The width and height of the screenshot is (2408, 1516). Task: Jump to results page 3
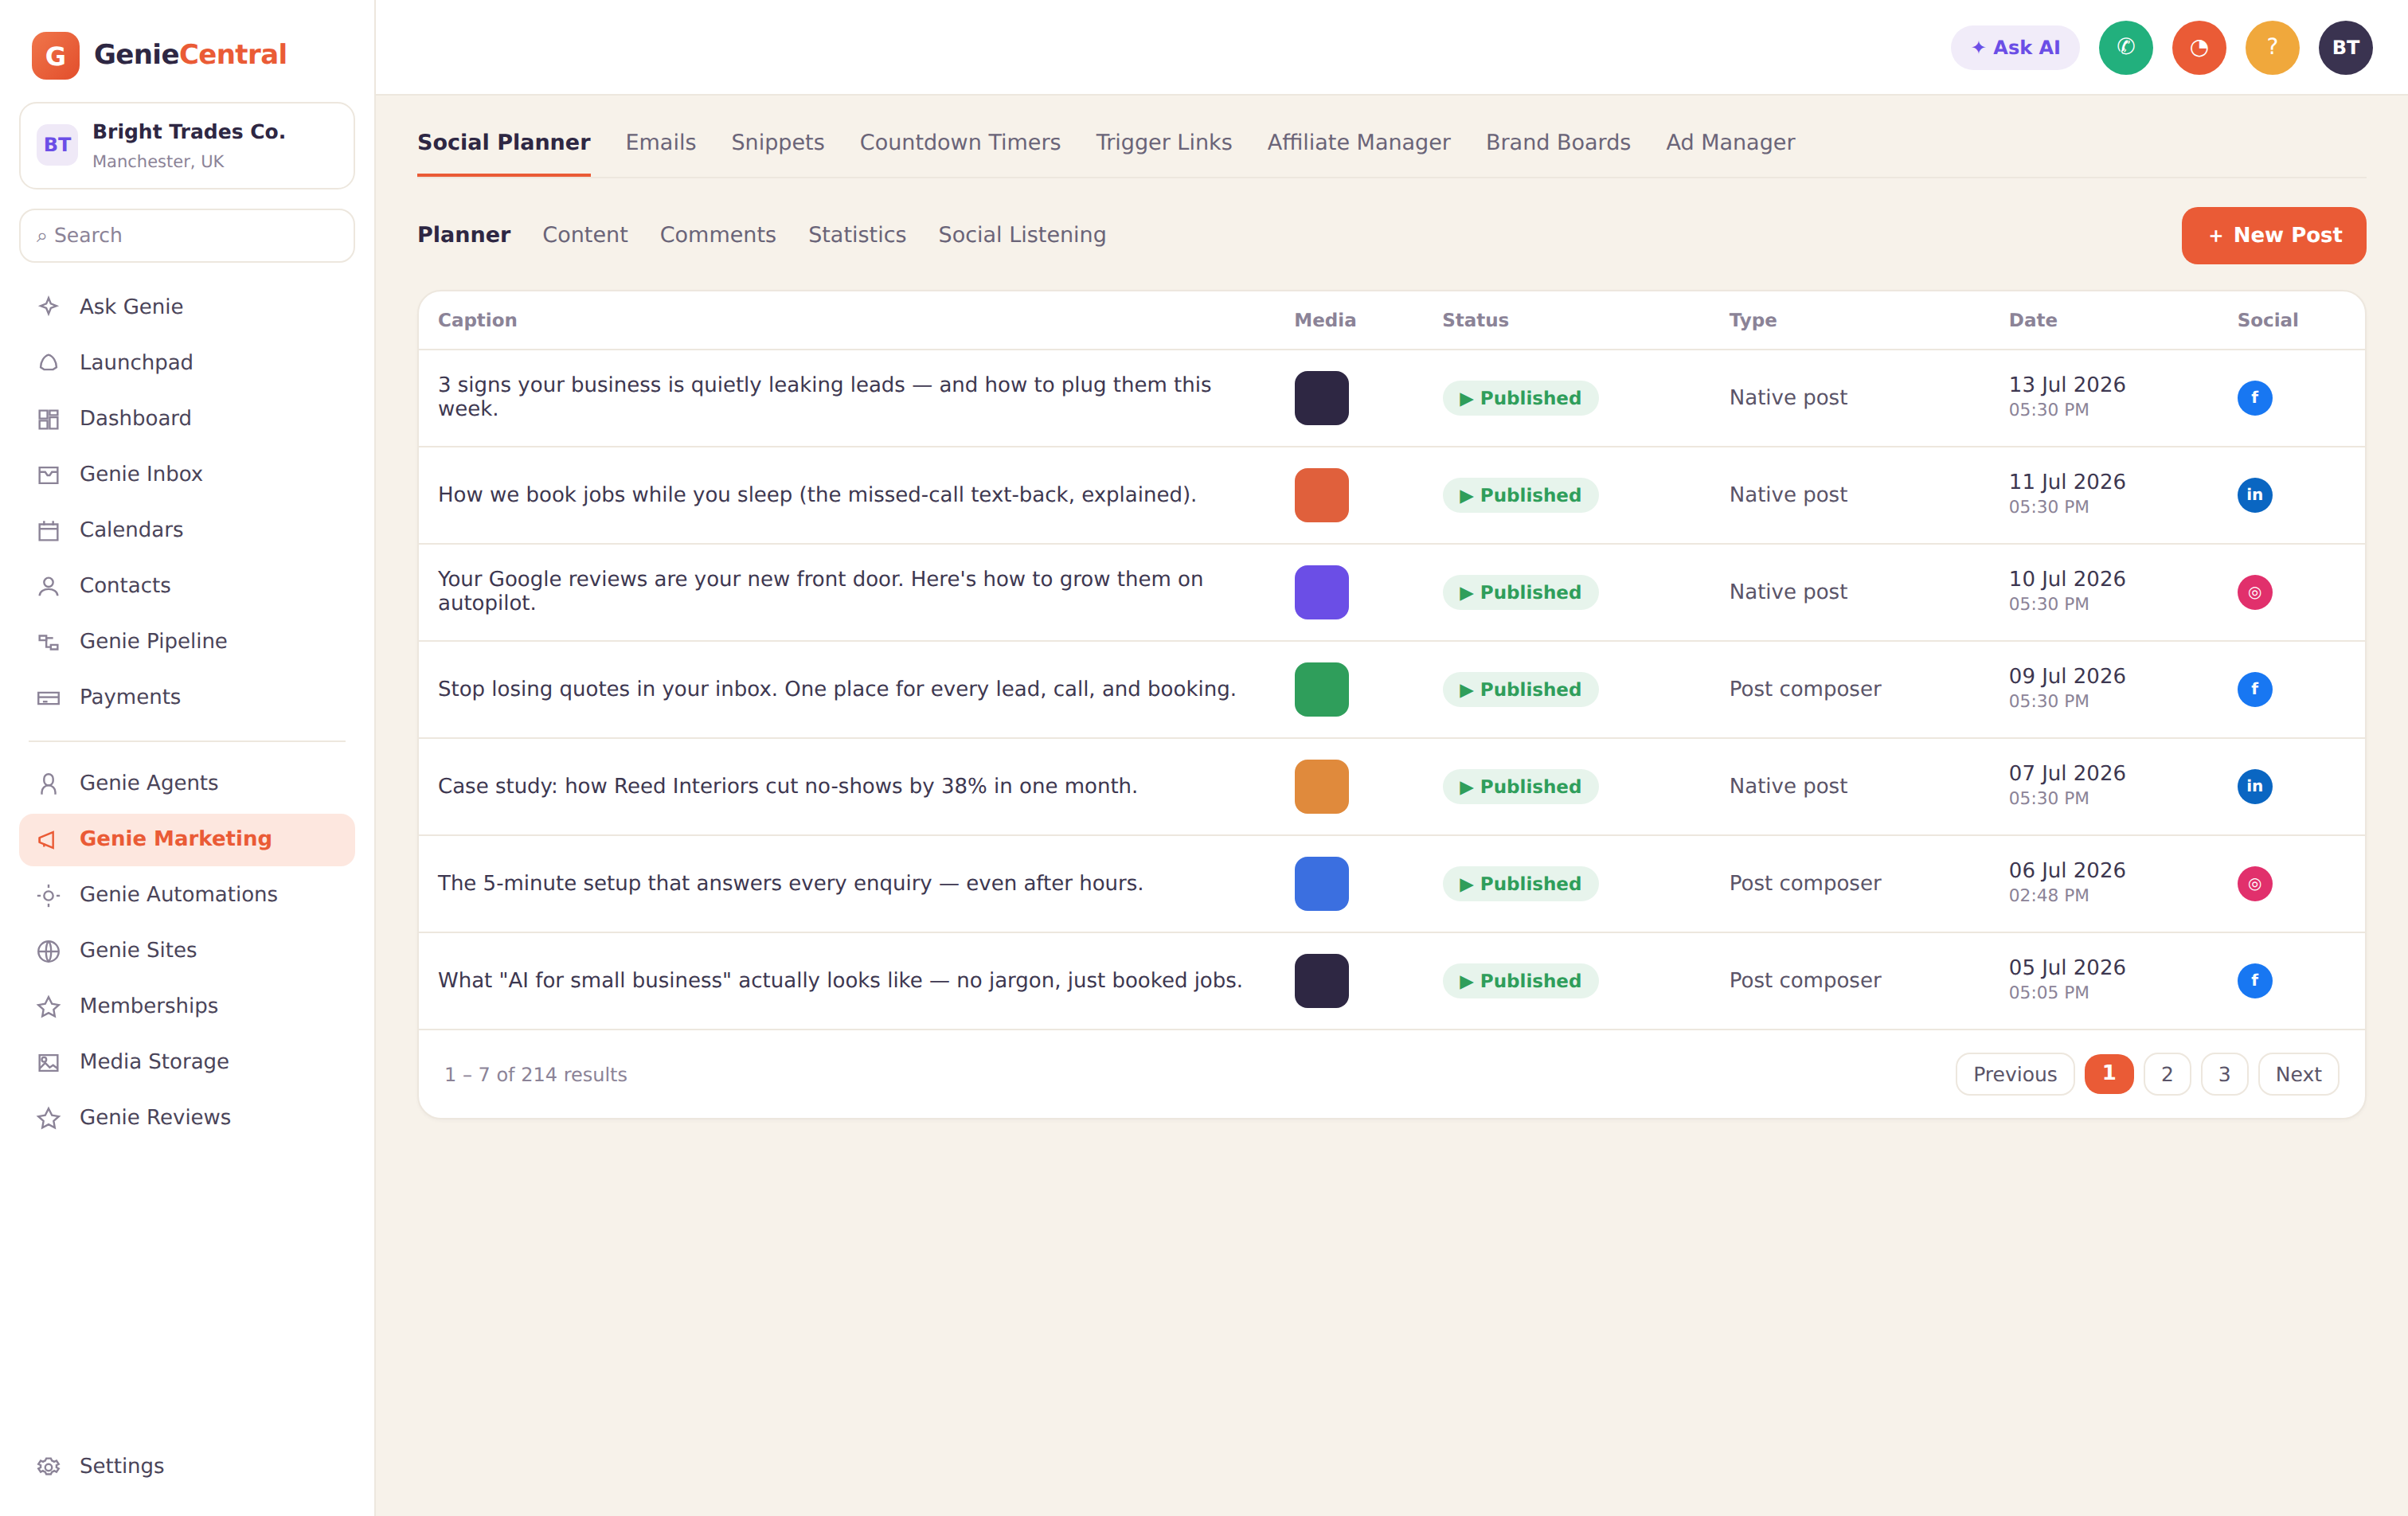coord(2224,1074)
